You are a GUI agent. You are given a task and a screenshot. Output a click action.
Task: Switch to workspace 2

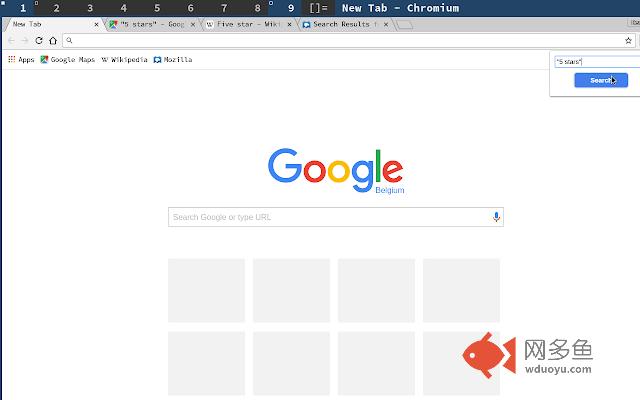[56, 8]
